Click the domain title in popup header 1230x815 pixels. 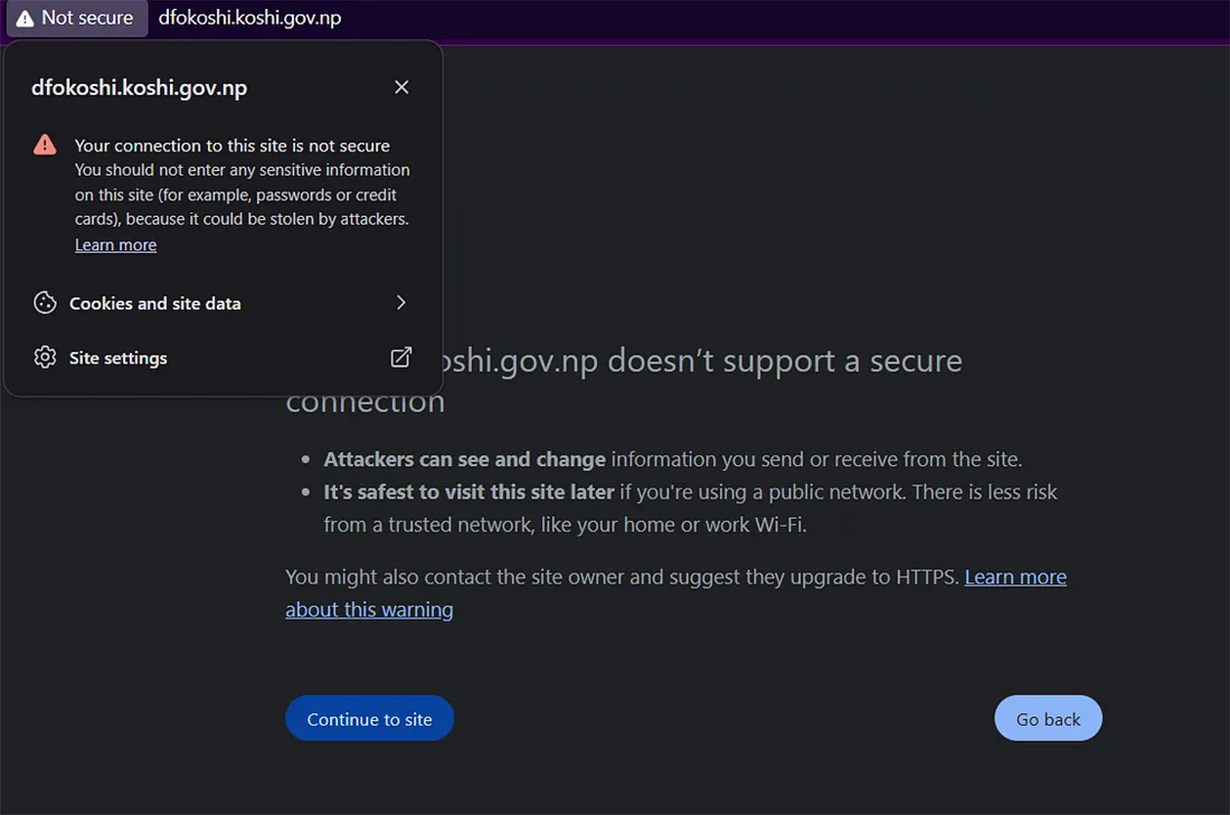139,88
